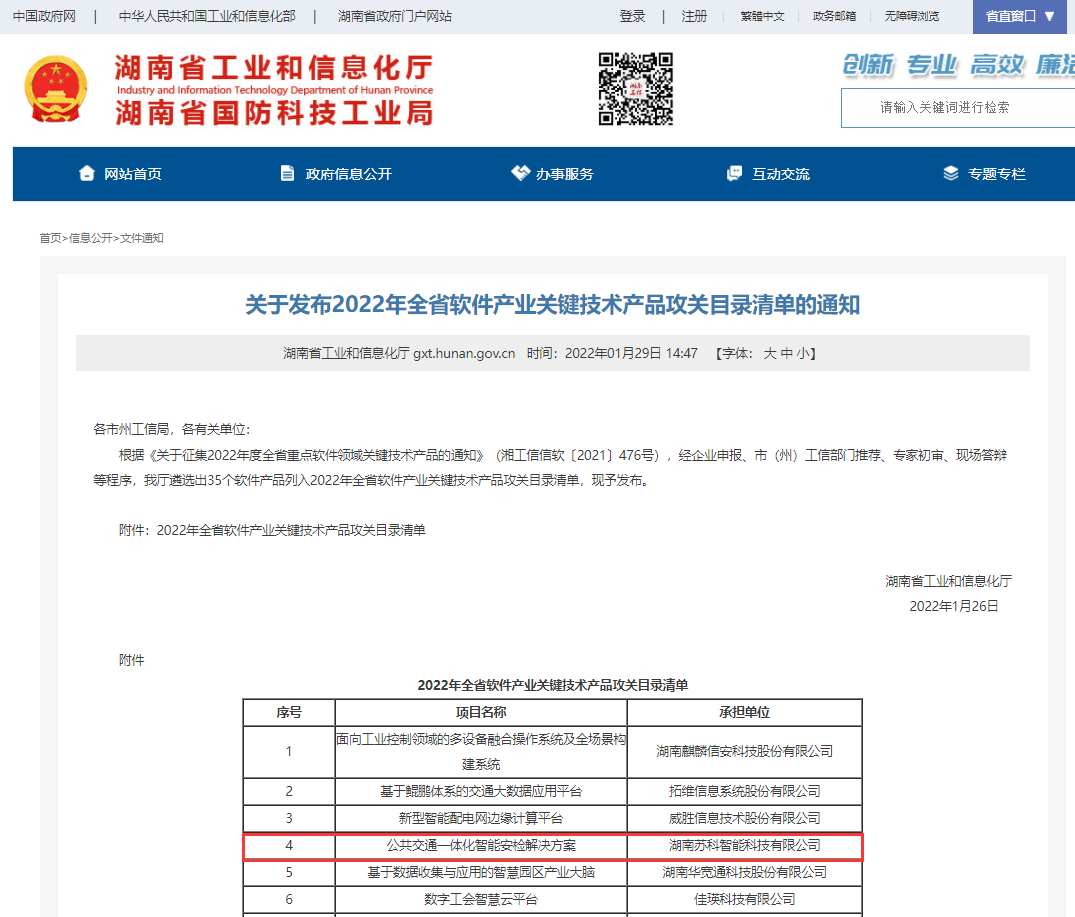Select the 专业 badge

(932, 62)
